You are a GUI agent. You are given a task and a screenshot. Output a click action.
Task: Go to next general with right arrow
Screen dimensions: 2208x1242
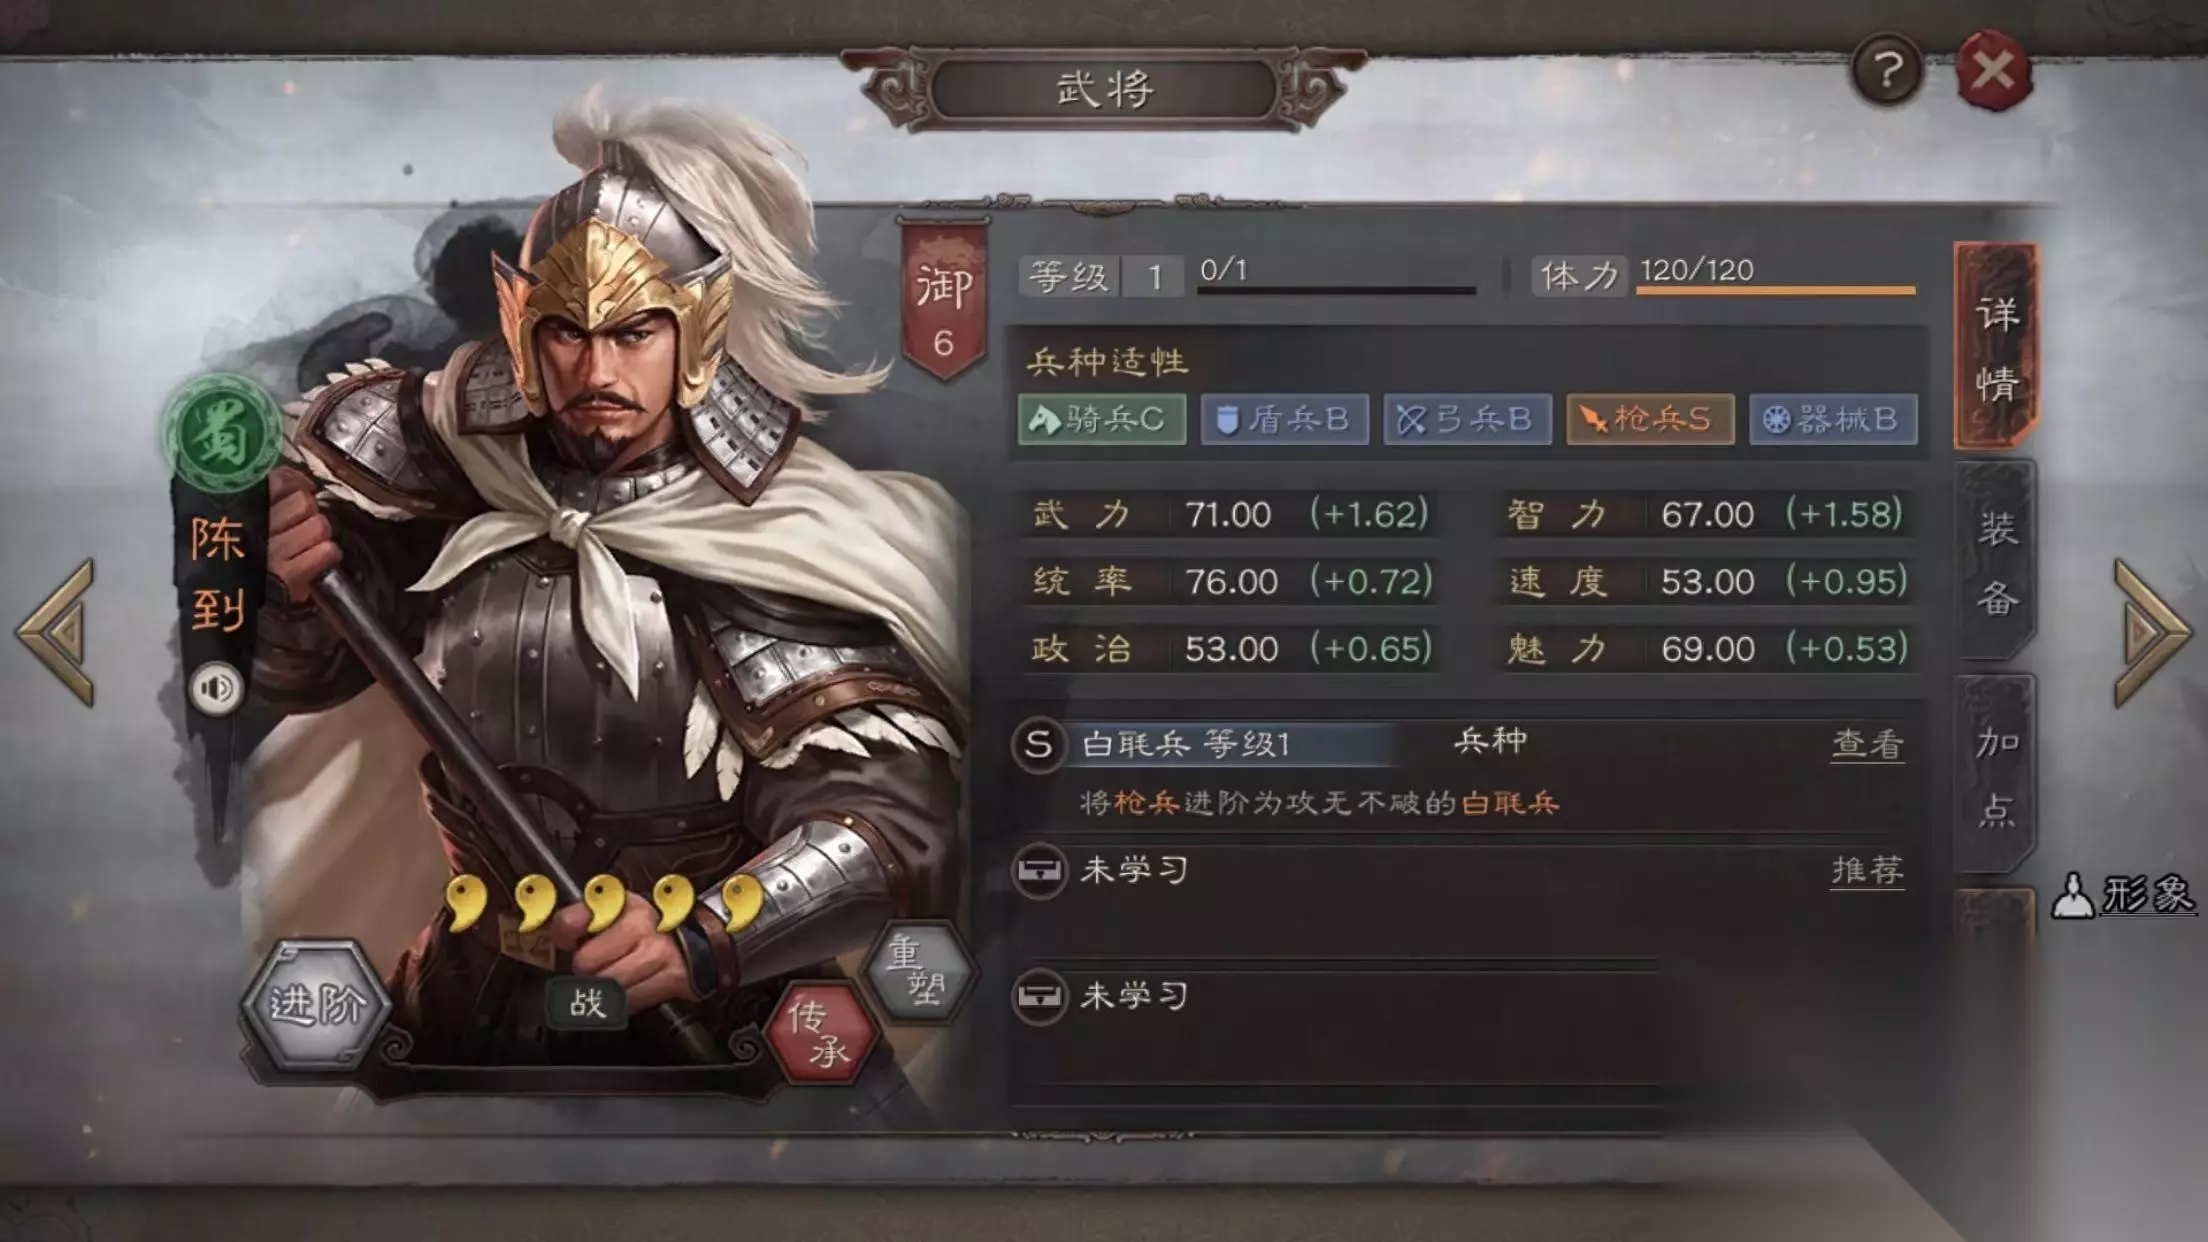tap(2152, 633)
